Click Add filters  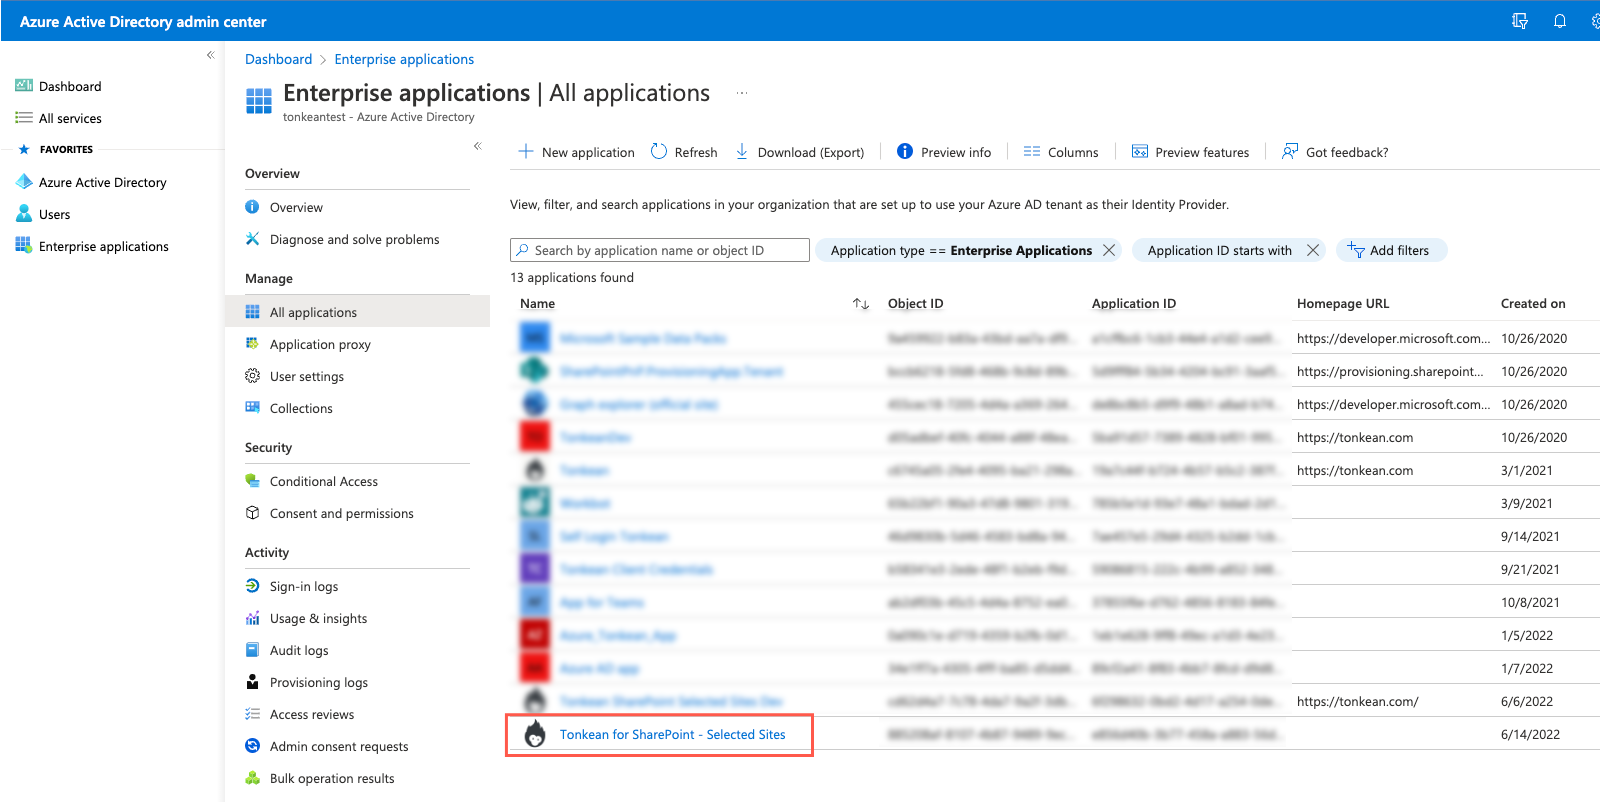[x=1391, y=250]
